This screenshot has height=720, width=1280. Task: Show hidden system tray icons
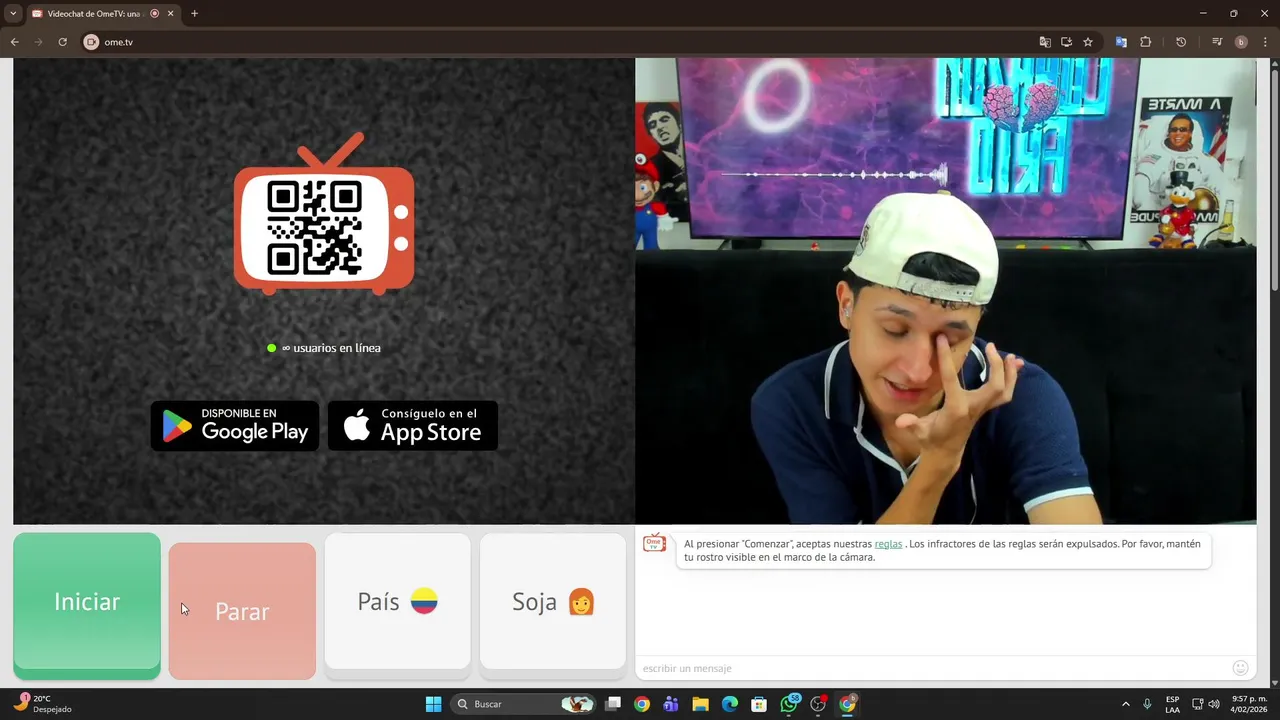(x=1125, y=704)
